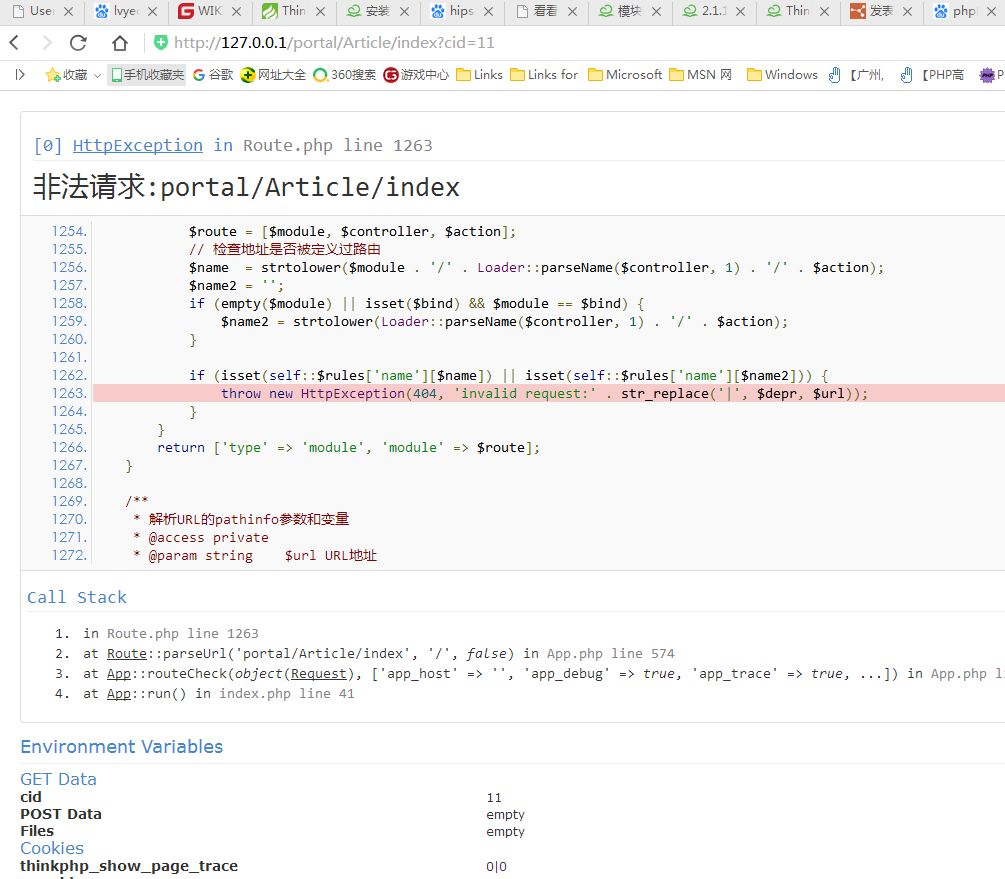
Task: Click the App link in App::run() row
Action: point(119,693)
